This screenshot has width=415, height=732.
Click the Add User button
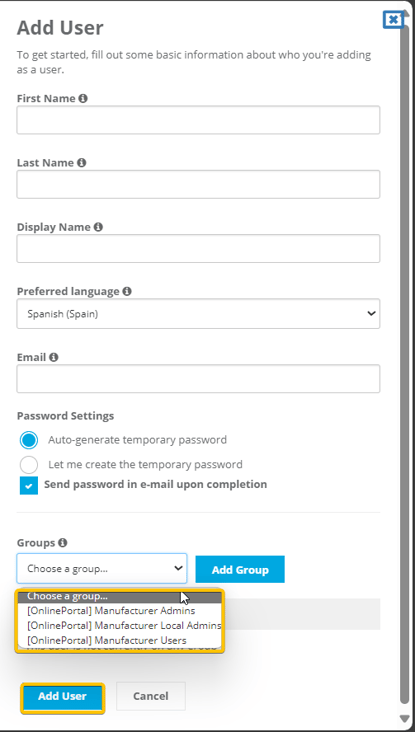pos(63,696)
